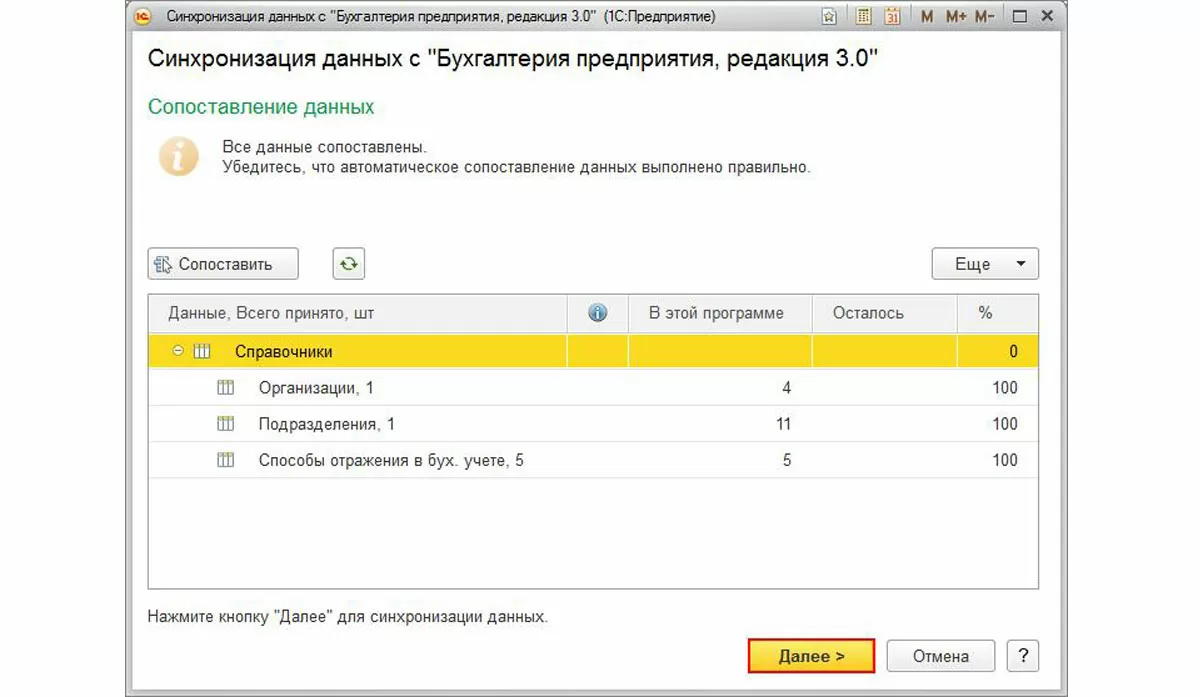Viewport: 1200px width, 697px height.
Task: Select the Справочники row
Action: (x=593, y=352)
